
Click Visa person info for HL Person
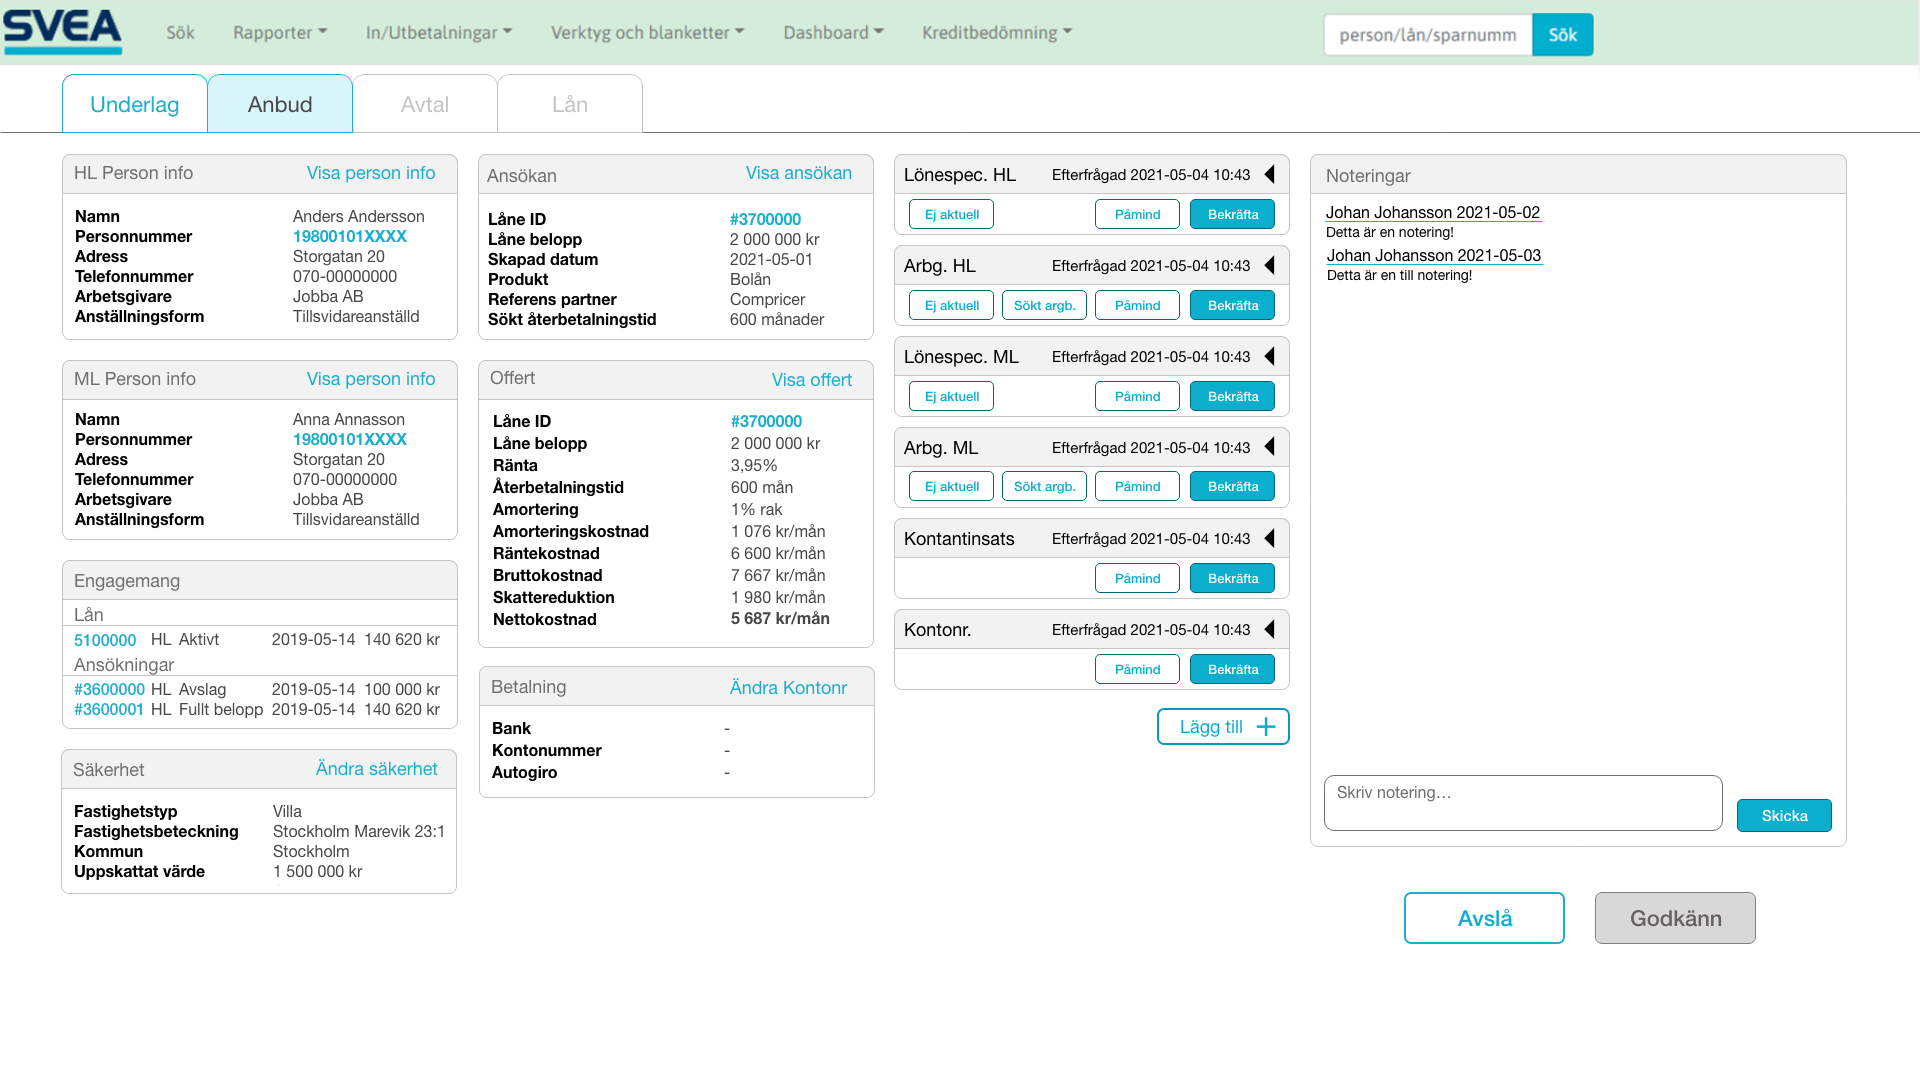click(371, 172)
